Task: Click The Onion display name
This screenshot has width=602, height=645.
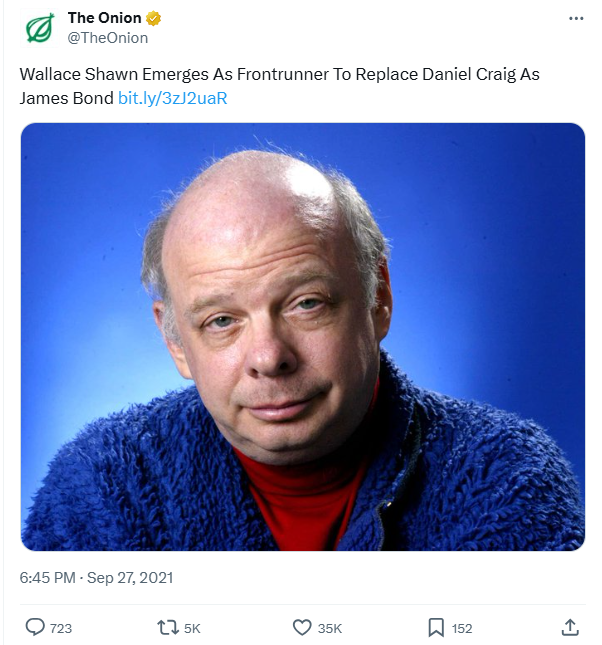Action: tap(105, 18)
